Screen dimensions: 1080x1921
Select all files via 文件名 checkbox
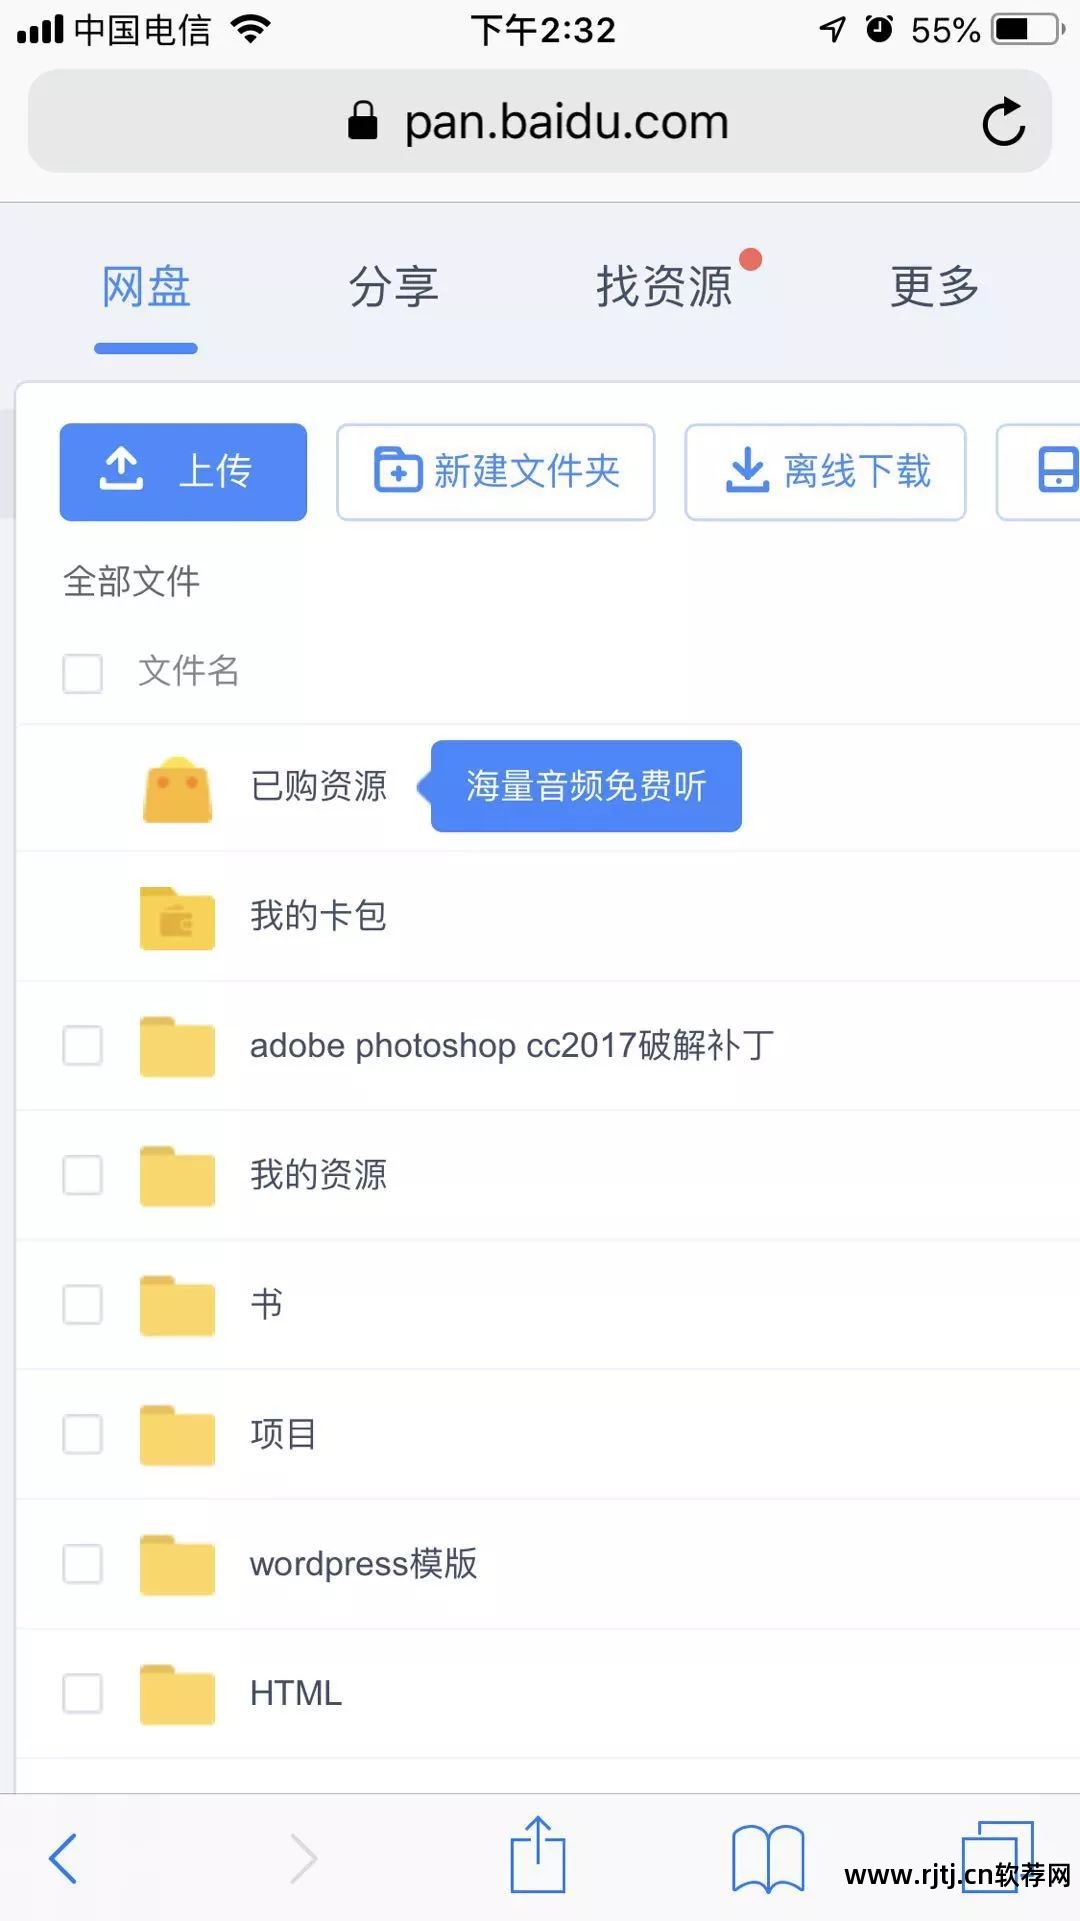coord(82,673)
